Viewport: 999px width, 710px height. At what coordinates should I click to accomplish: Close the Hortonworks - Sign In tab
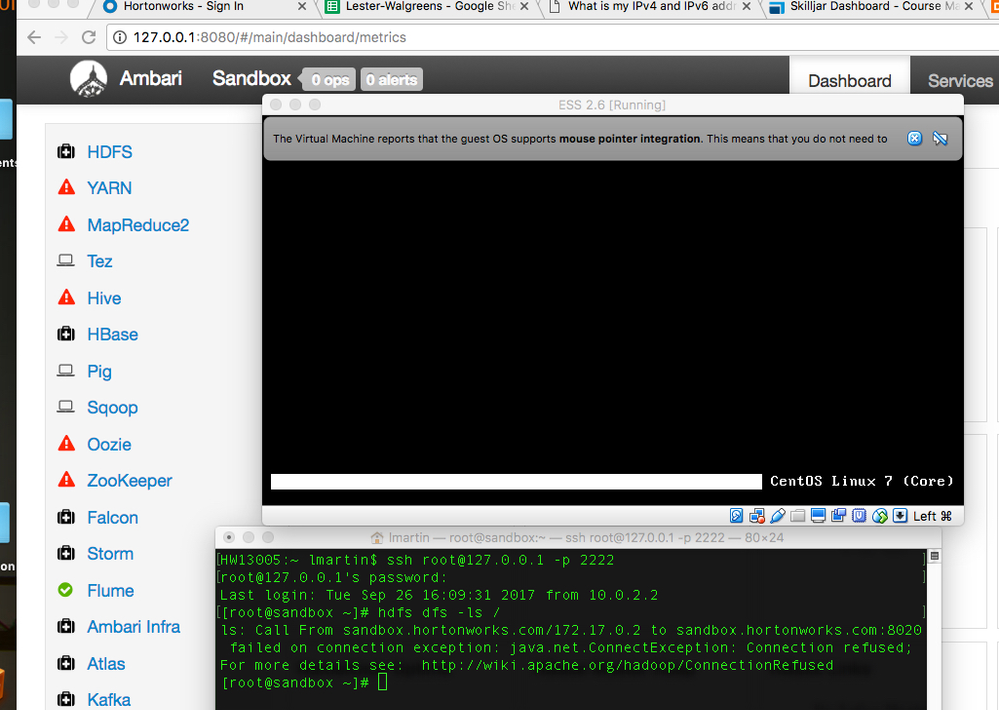[x=302, y=6]
